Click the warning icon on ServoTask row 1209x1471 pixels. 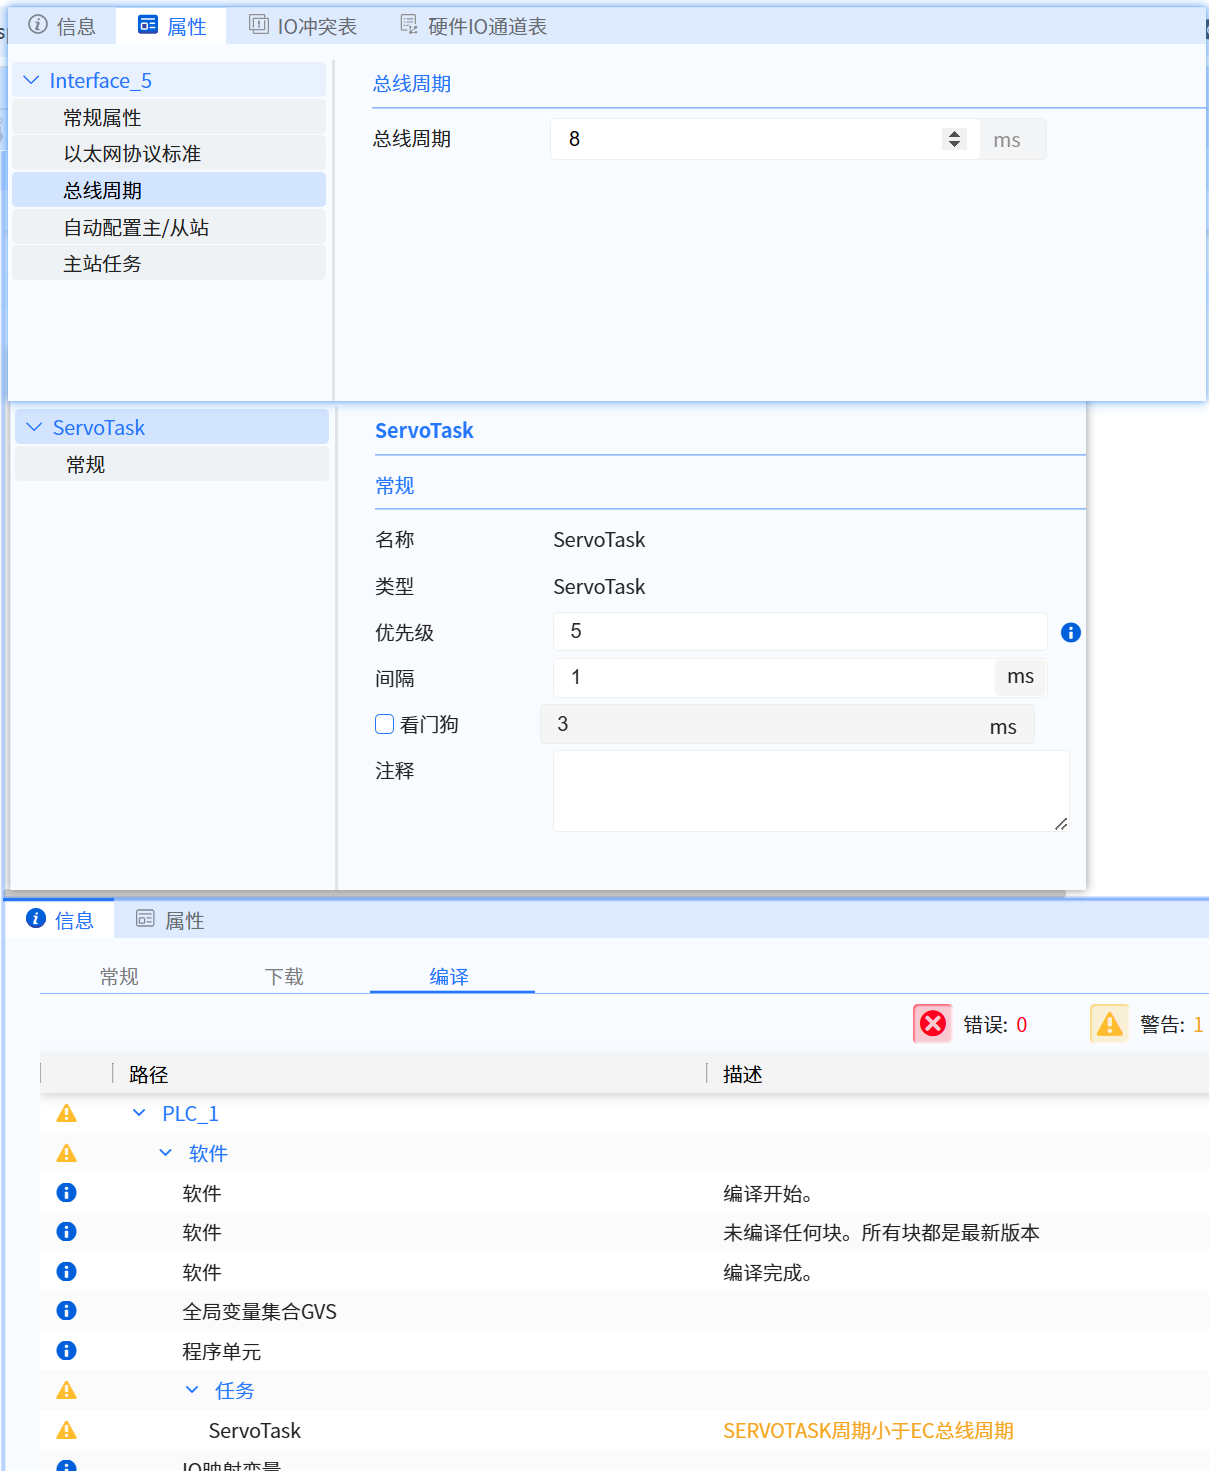click(67, 1430)
